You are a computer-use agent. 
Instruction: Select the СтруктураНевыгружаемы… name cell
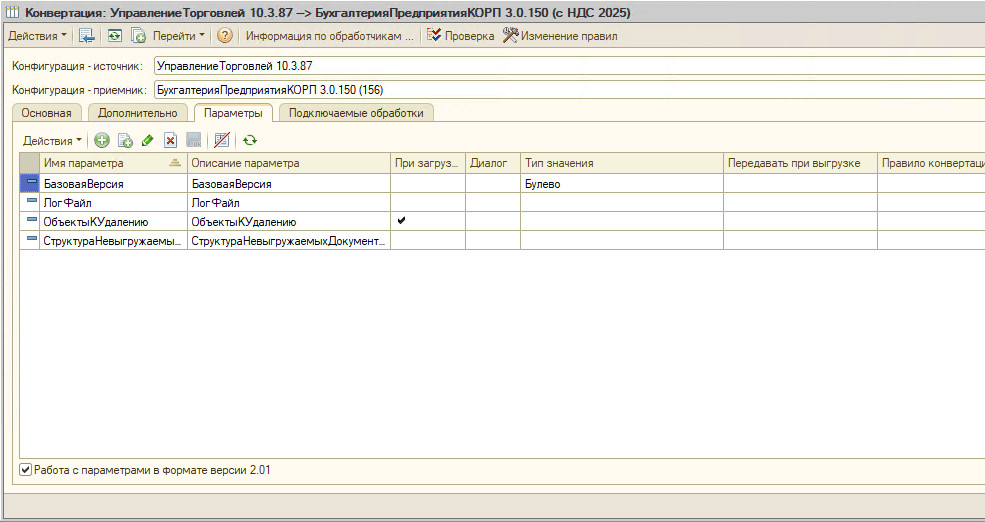coord(114,240)
